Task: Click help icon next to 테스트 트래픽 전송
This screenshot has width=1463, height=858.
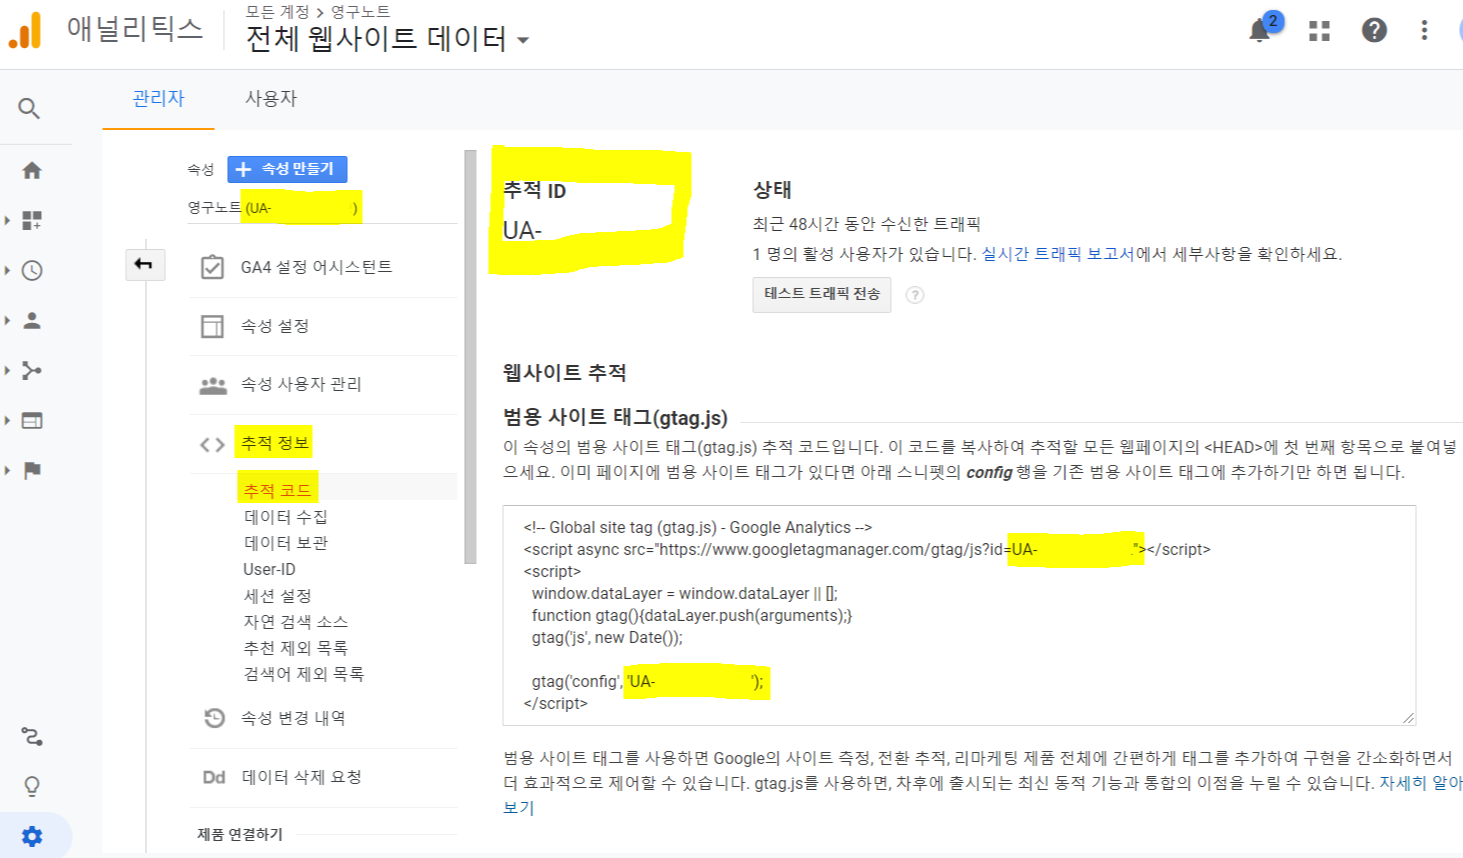Action: 914,295
